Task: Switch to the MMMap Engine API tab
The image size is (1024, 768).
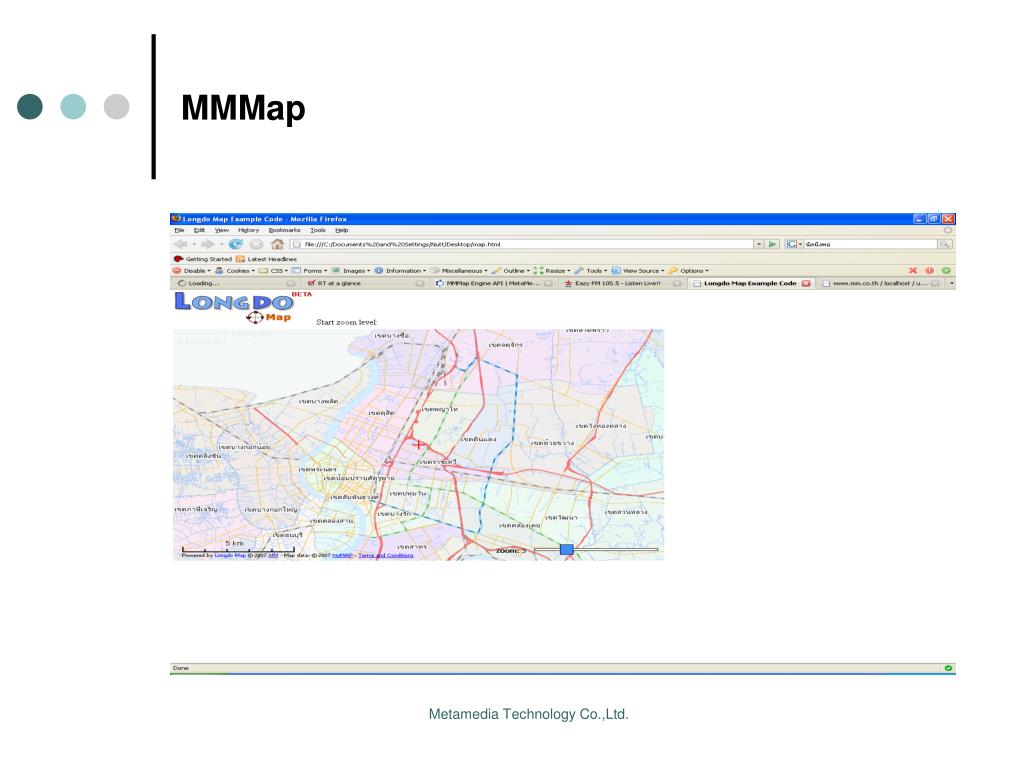Action: coord(494,283)
